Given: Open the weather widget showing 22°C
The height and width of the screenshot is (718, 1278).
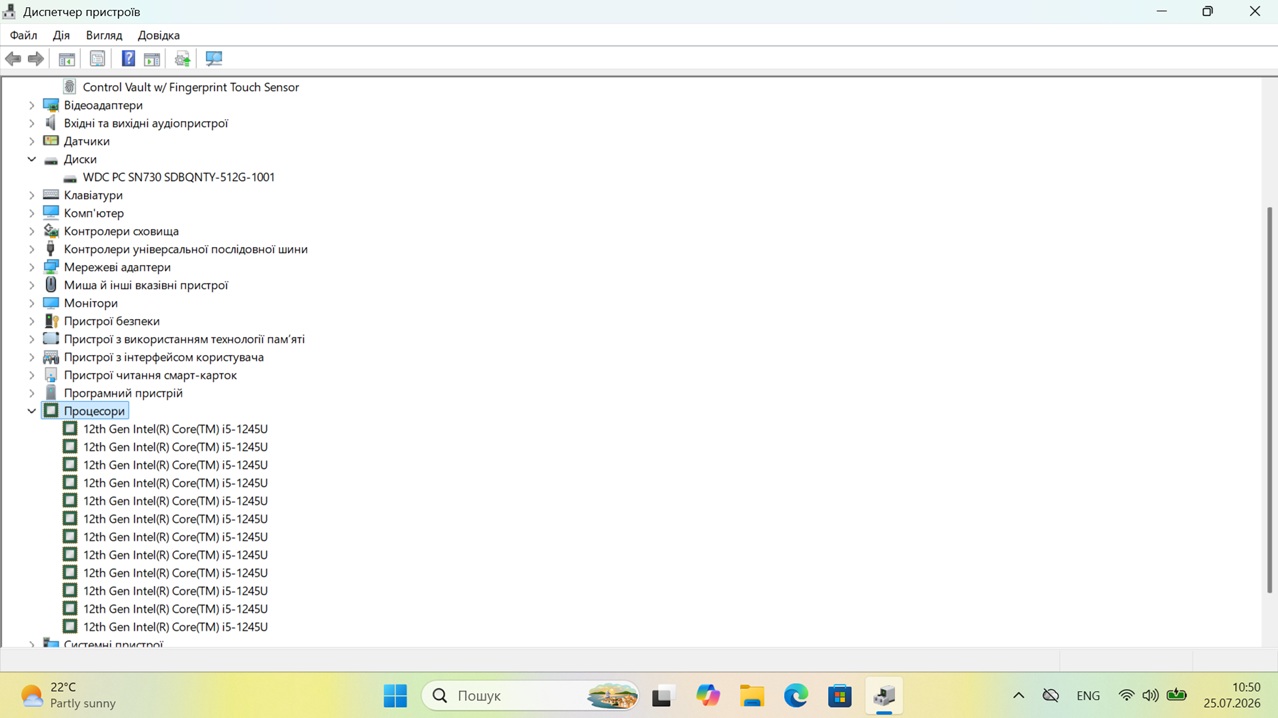Looking at the screenshot, I should [x=68, y=696].
